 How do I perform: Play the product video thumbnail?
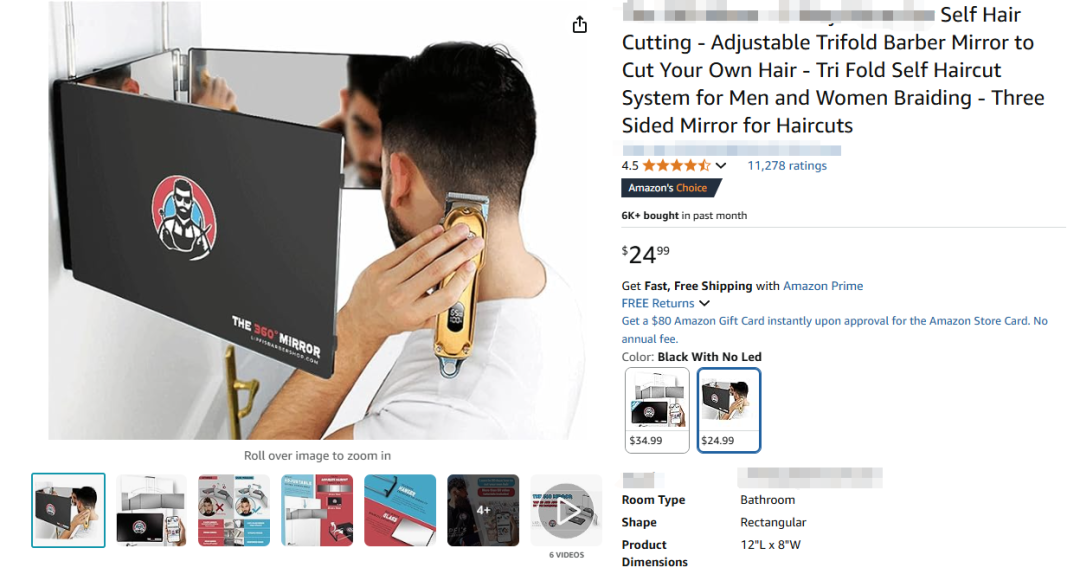[x=565, y=511]
